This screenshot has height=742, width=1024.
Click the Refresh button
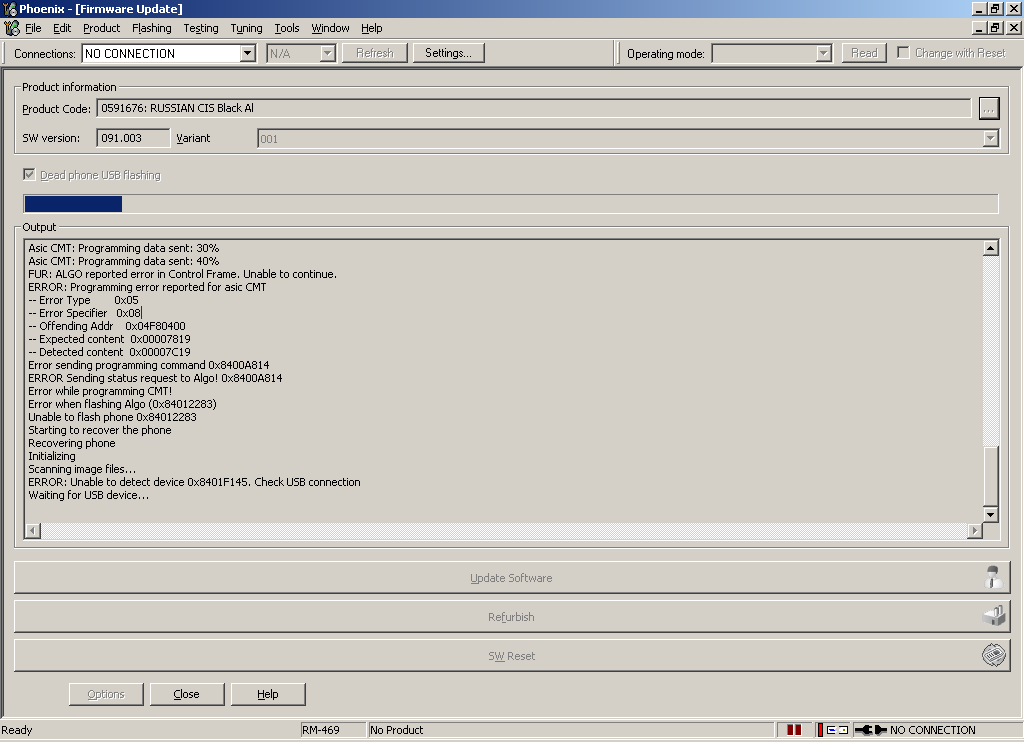coord(375,53)
